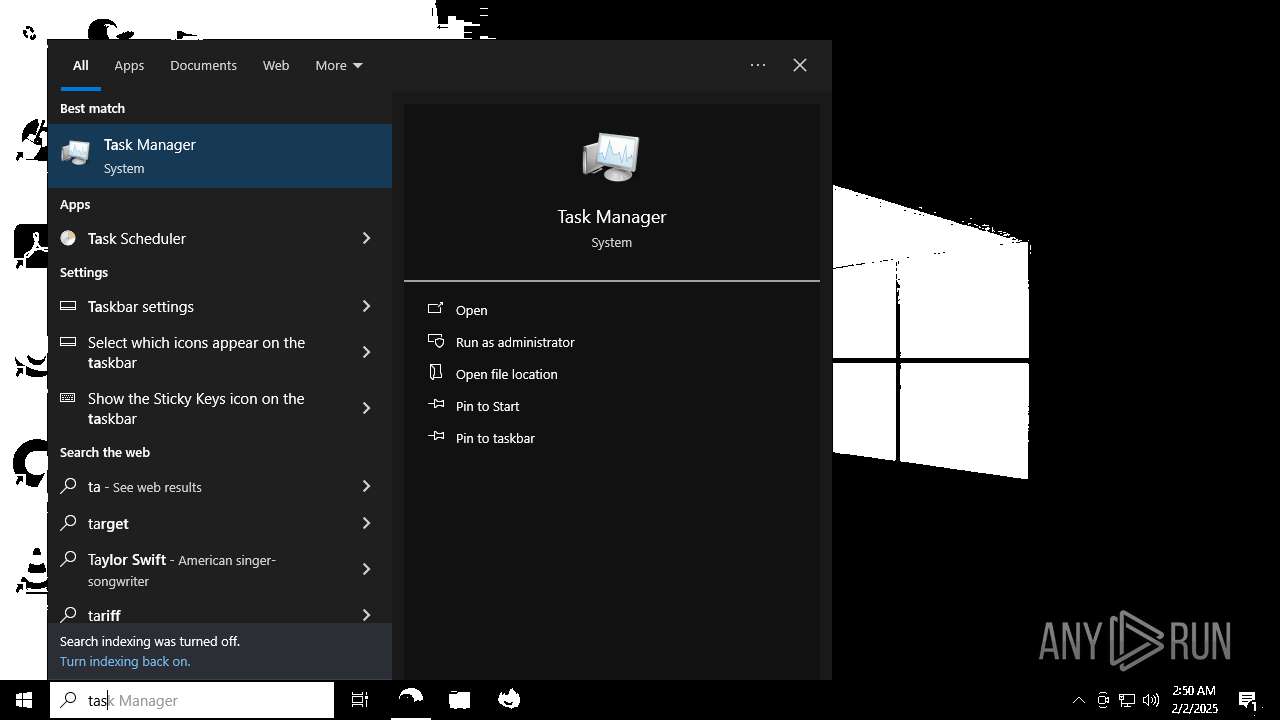Screen dimensions: 1280x720
Task: Expand arrow next to 'tariff' suggestion
Action: (366, 615)
